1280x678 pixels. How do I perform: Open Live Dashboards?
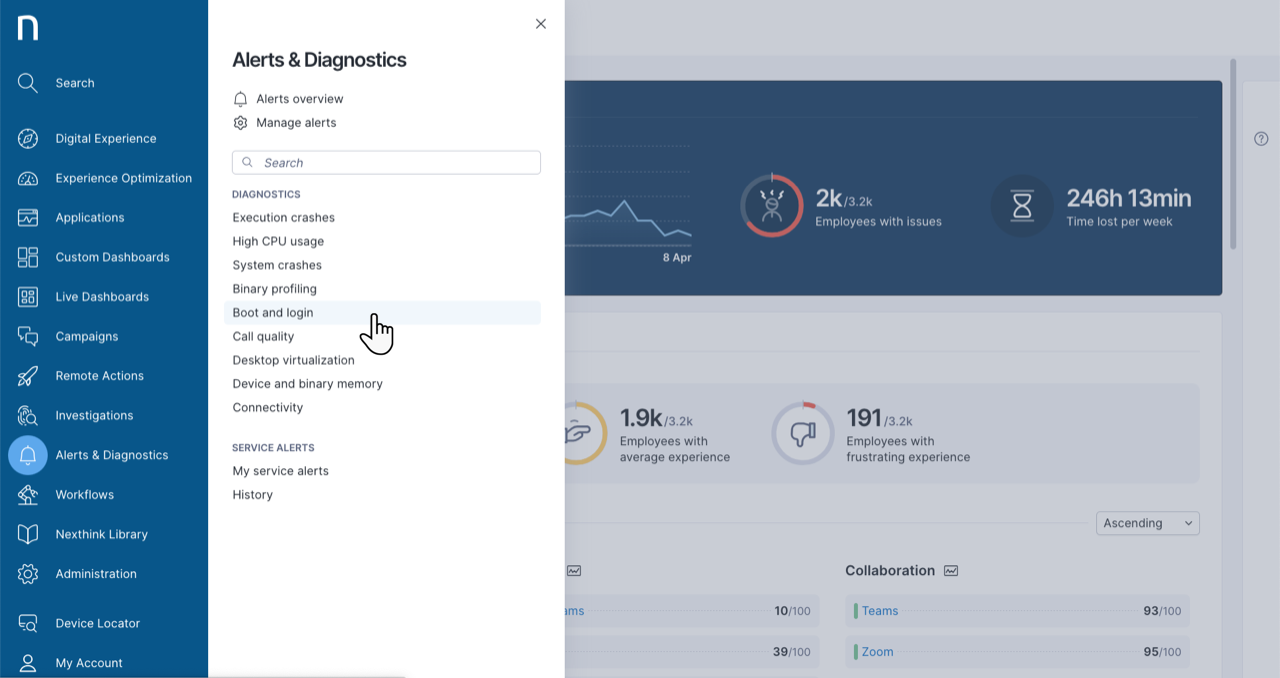(99, 296)
